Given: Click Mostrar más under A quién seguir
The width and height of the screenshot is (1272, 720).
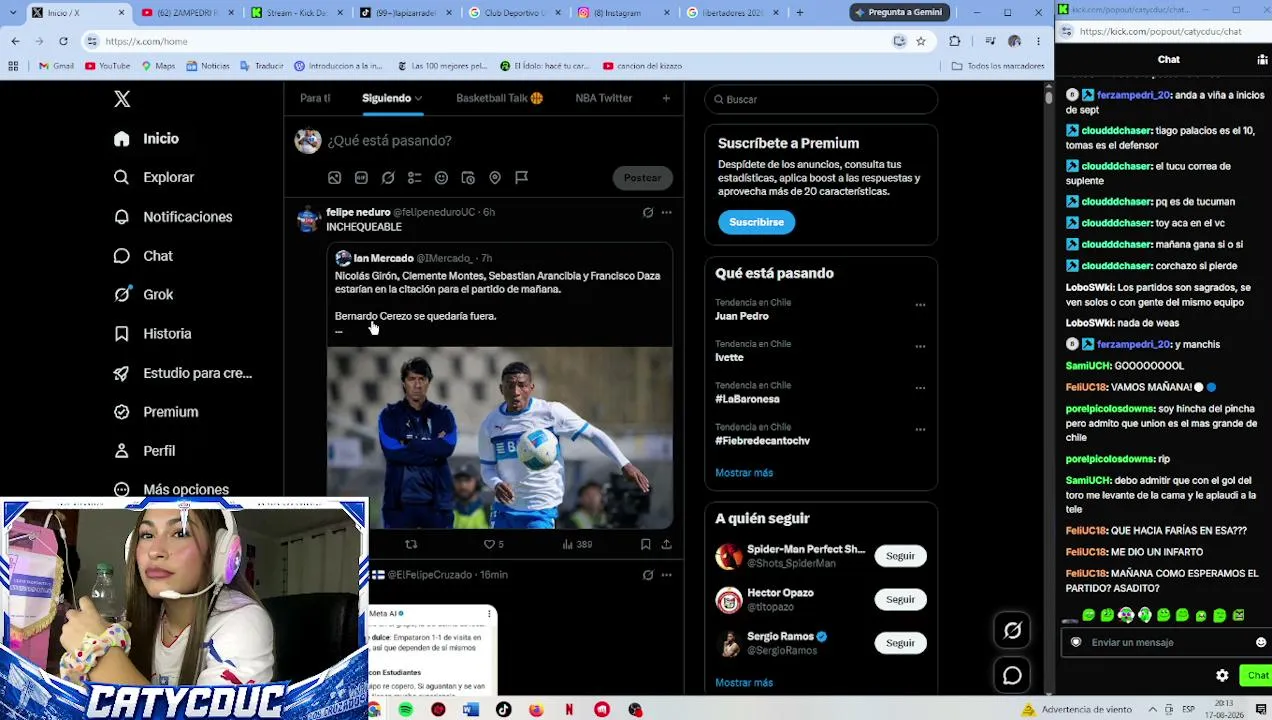Looking at the screenshot, I should coord(744,683).
